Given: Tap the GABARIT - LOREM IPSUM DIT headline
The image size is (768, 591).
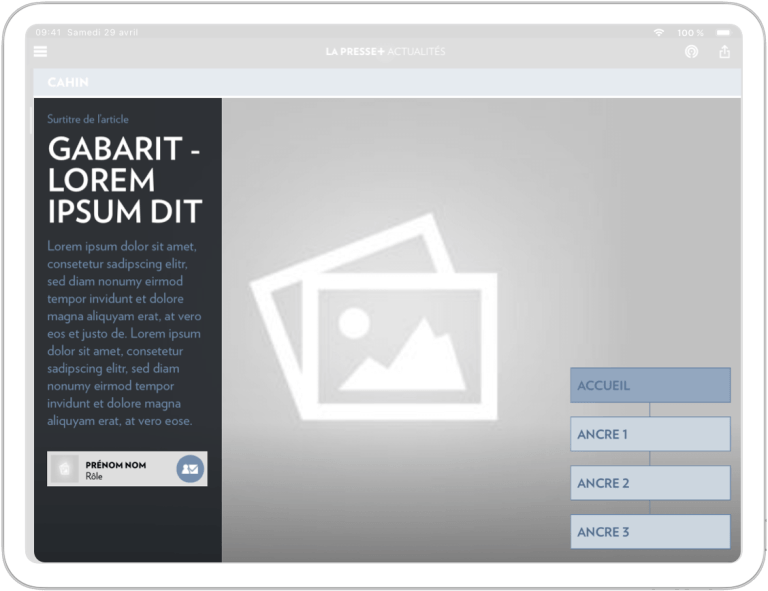Looking at the screenshot, I should [x=125, y=180].
